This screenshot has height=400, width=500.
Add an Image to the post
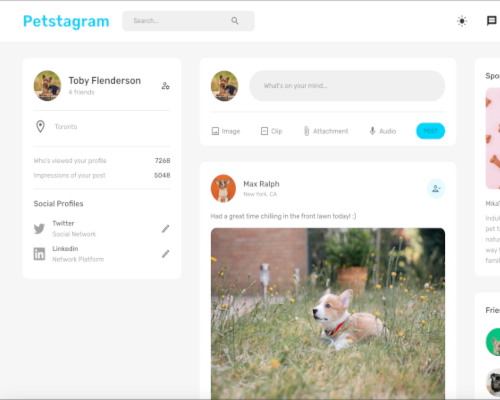[x=226, y=131]
